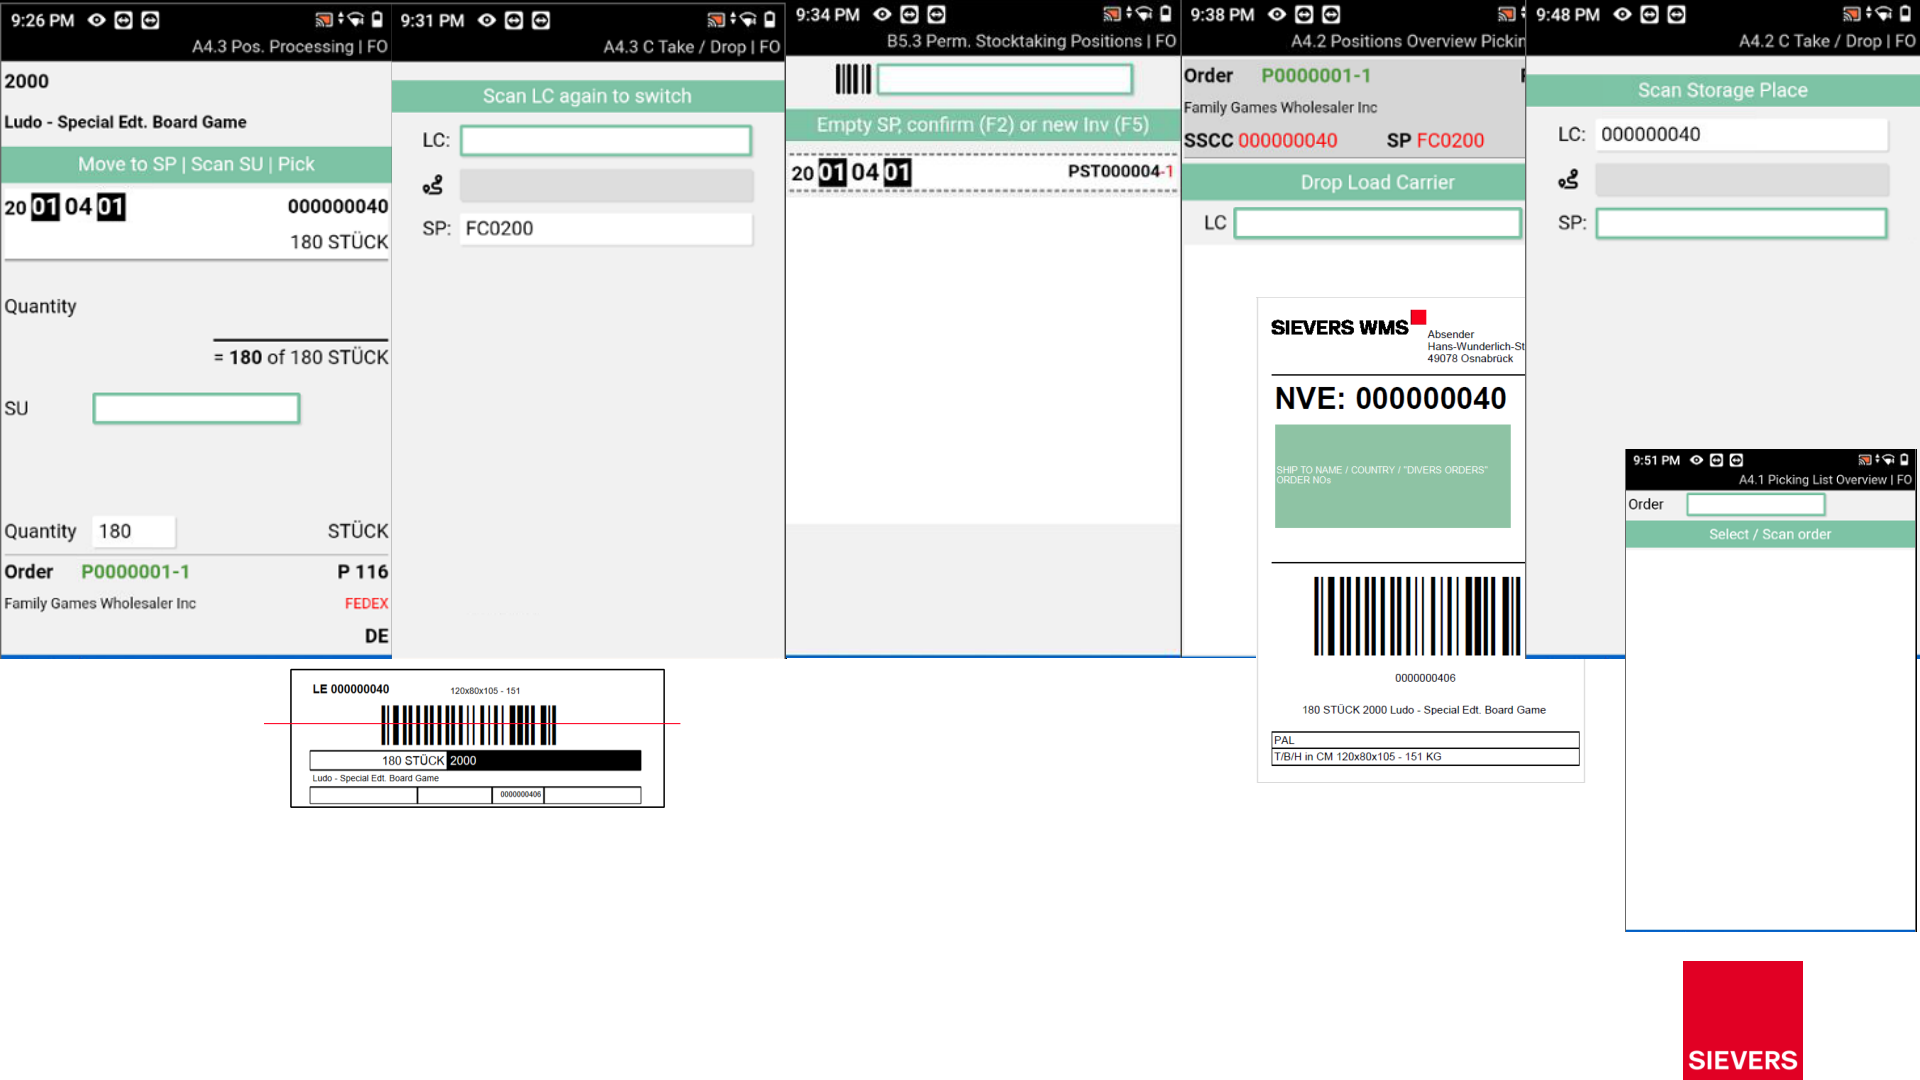The height and width of the screenshot is (1080, 1920).
Task: Focus the LC field under Drop Load Carrier
Action: click(1378, 223)
